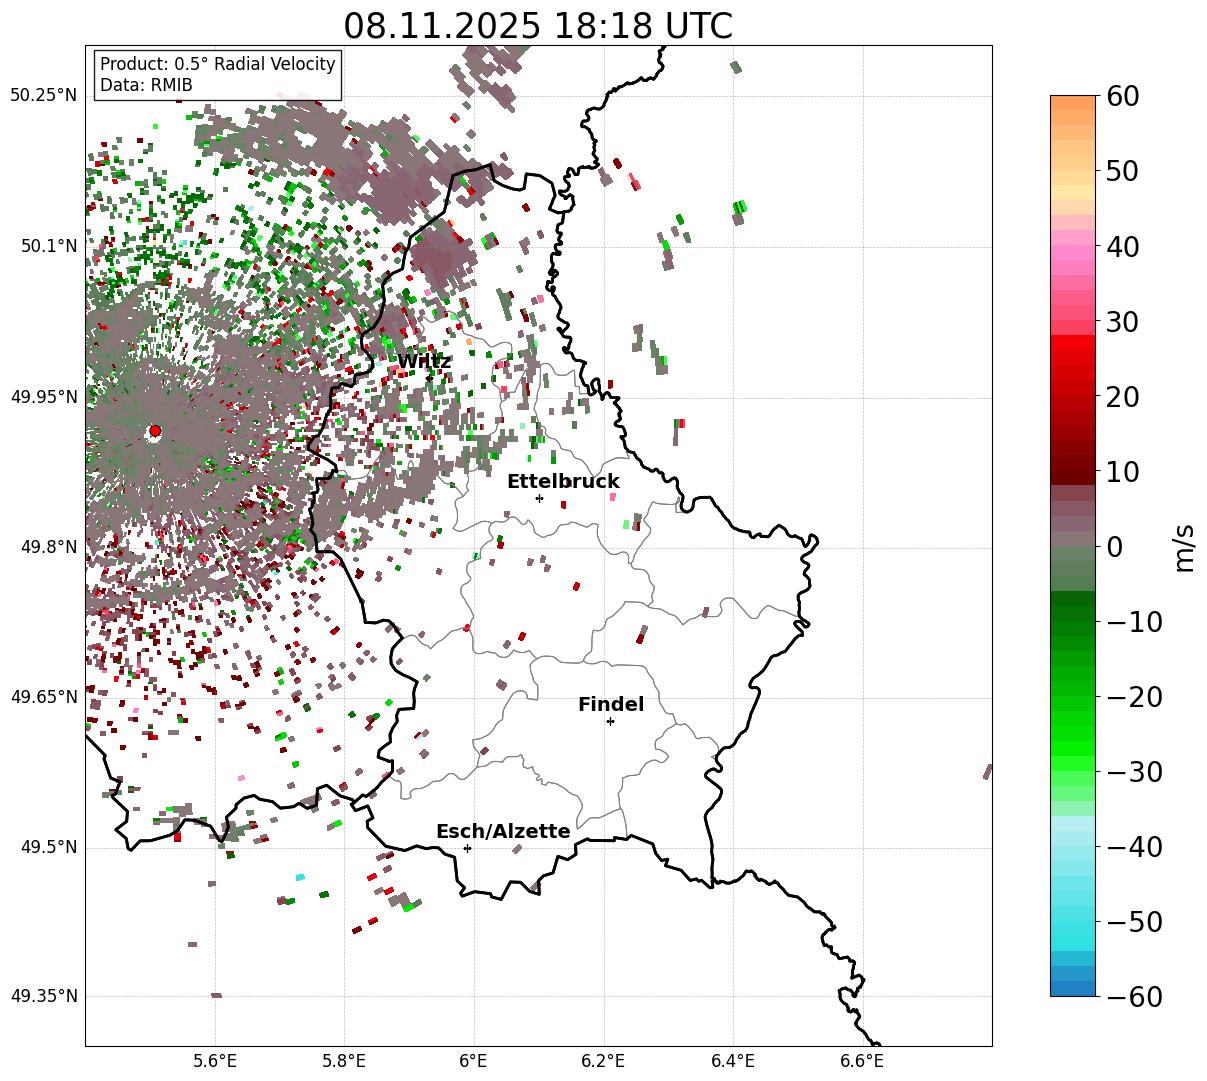Click the Ettelbruck station cross marker
This screenshot has width=1207, height=1081.
539,498
